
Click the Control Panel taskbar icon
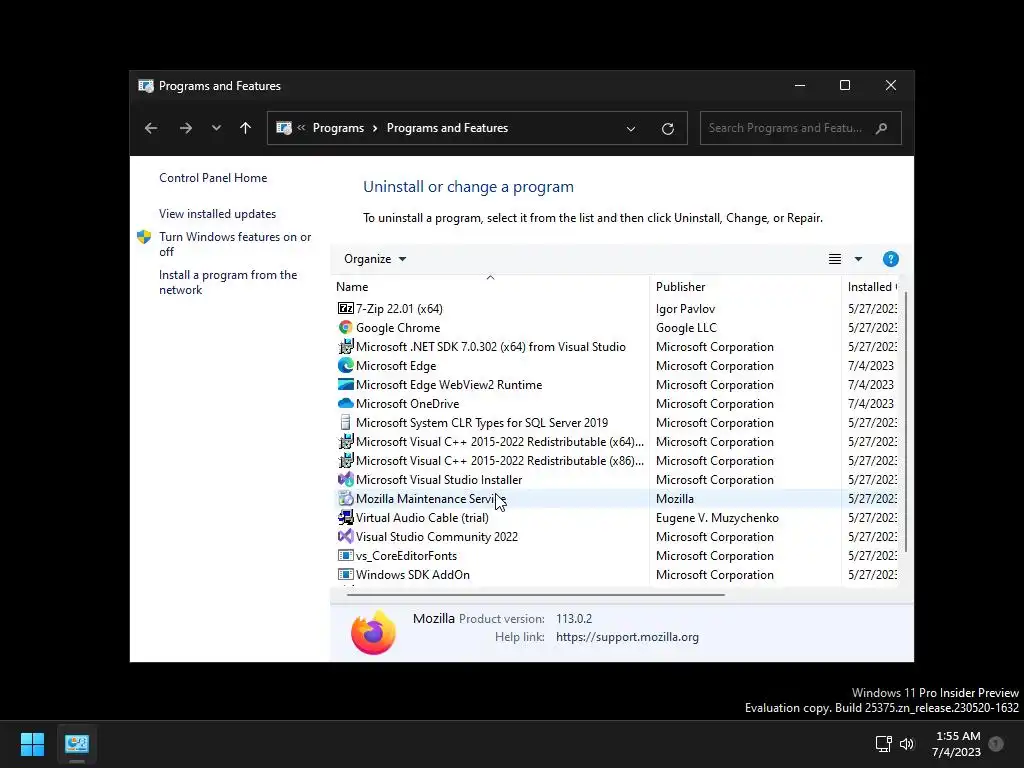tap(77, 743)
